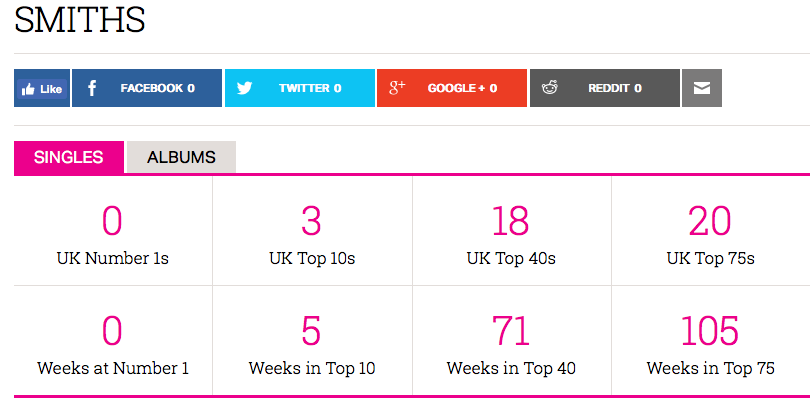
Task: Click the Google+ logo icon
Action: [397, 88]
